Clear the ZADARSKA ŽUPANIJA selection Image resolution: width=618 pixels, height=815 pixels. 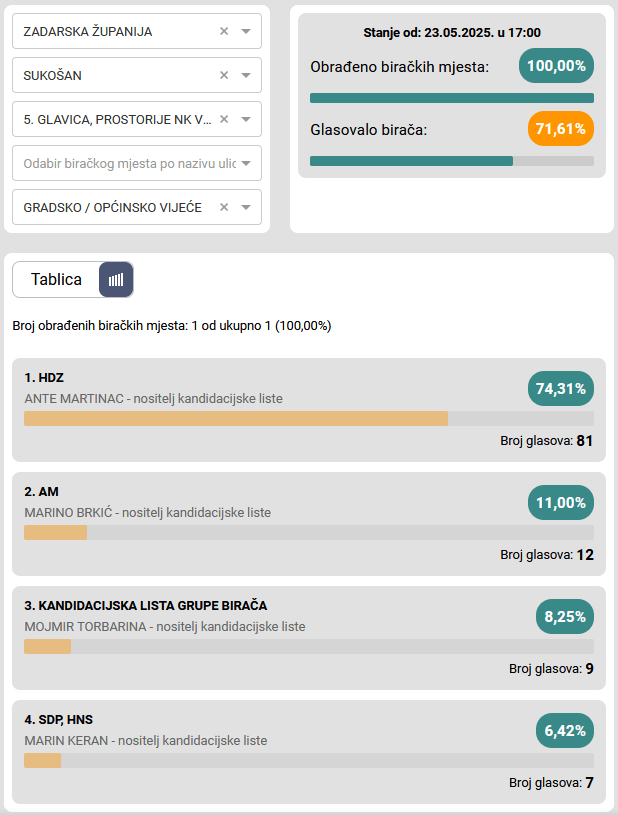[x=224, y=31]
